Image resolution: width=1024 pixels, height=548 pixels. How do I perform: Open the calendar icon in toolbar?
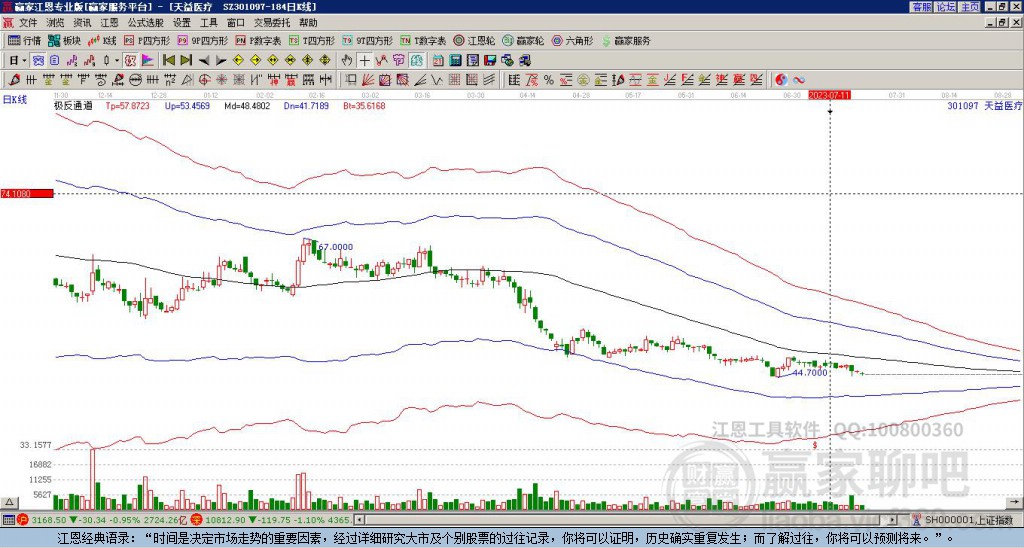coord(438,60)
